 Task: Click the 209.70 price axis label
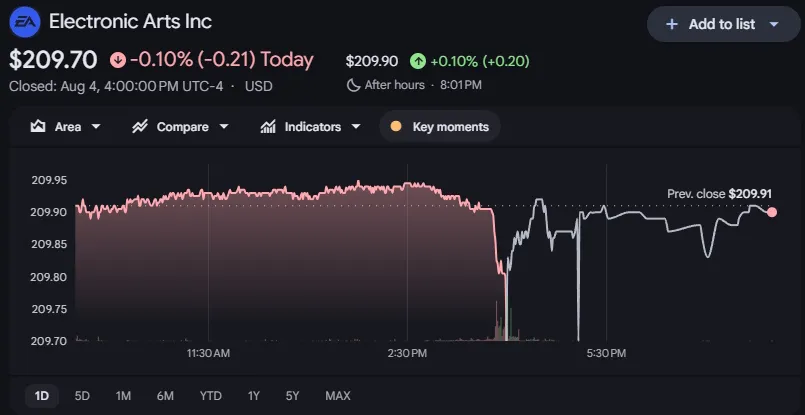point(49,341)
